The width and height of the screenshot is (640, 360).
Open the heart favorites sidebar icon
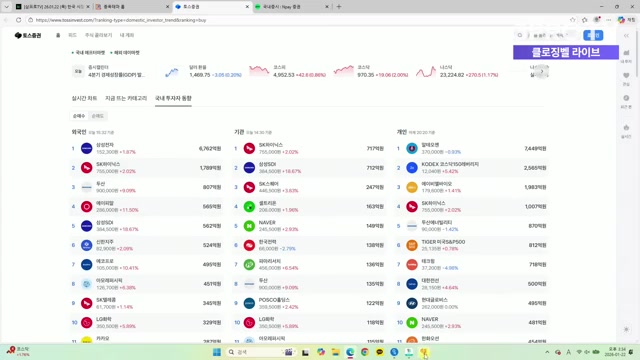(626, 76)
